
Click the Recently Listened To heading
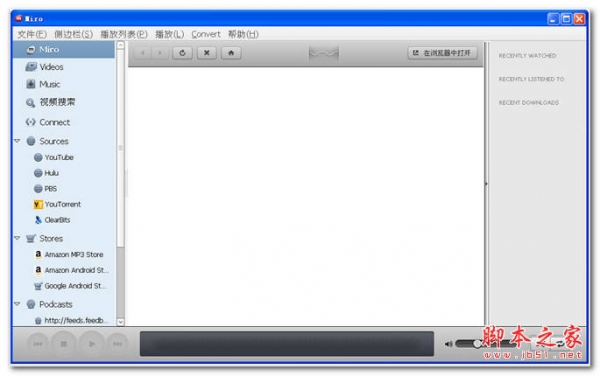tap(531, 79)
